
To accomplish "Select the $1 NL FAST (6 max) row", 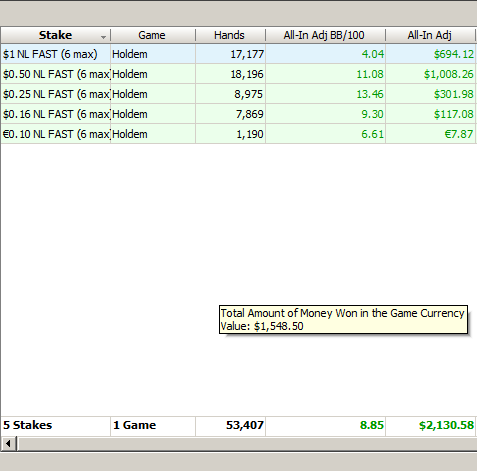I will (238, 54).
